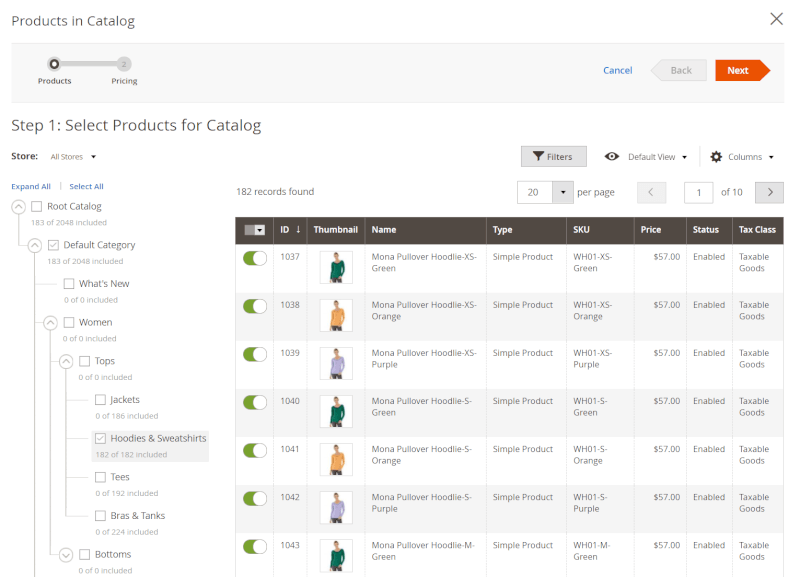Click the Expand All link

tap(31, 186)
